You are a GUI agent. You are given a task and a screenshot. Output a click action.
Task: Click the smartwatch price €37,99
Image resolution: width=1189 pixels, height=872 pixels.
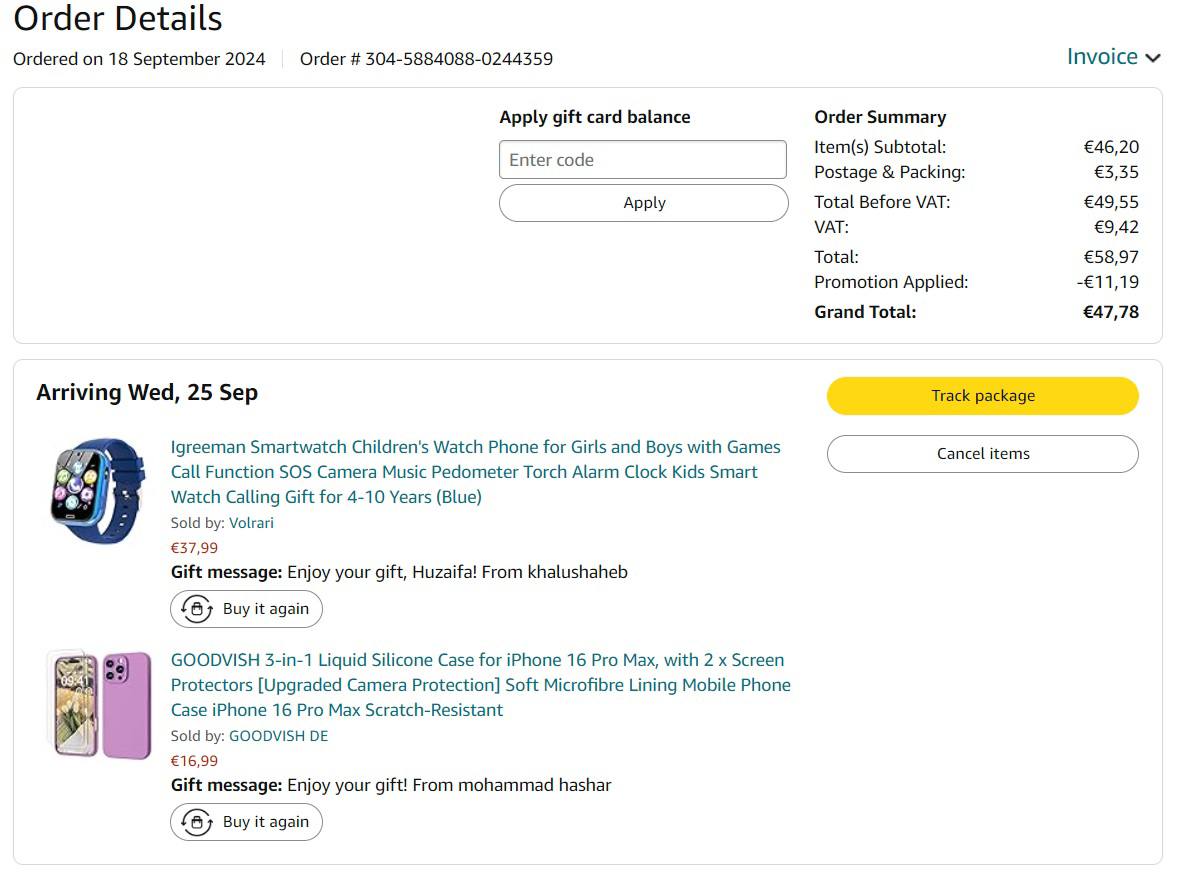click(194, 548)
